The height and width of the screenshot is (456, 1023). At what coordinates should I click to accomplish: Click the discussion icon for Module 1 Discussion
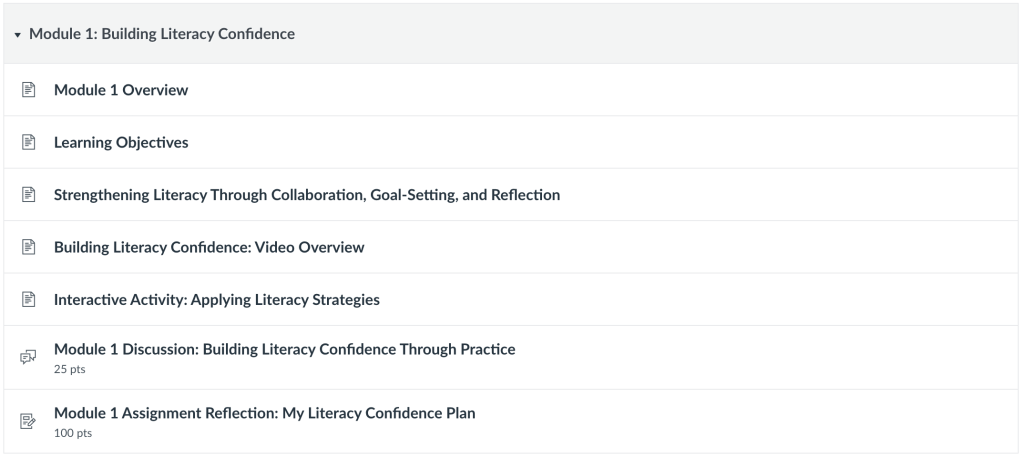[28, 357]
